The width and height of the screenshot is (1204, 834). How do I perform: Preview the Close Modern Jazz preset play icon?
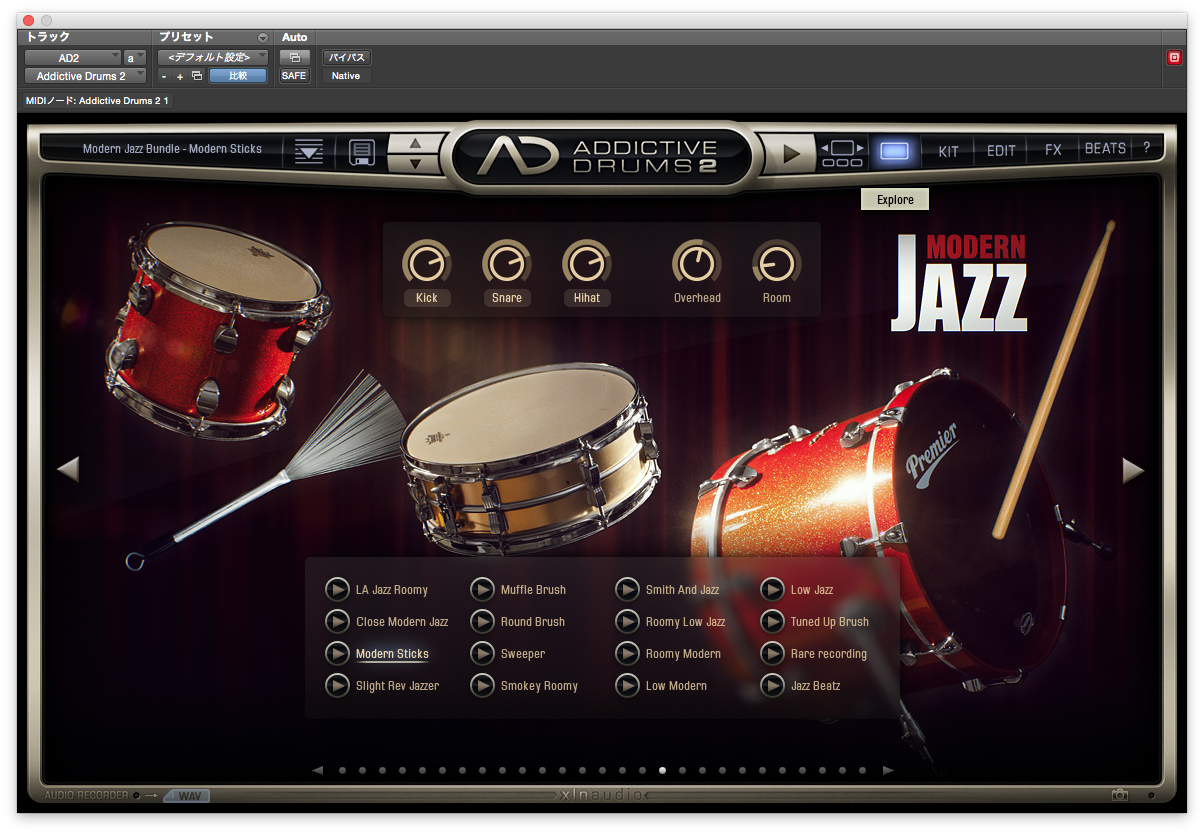click(337, 622)
